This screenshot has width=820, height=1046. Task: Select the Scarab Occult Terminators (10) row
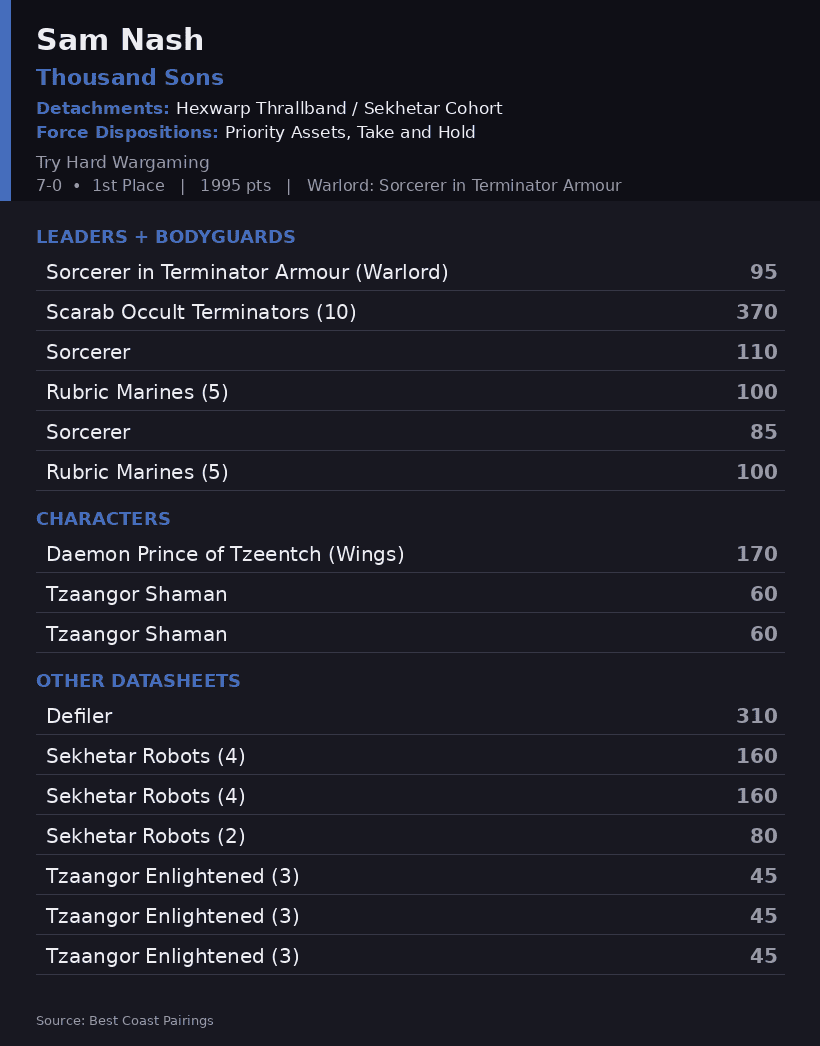point(410,312)
